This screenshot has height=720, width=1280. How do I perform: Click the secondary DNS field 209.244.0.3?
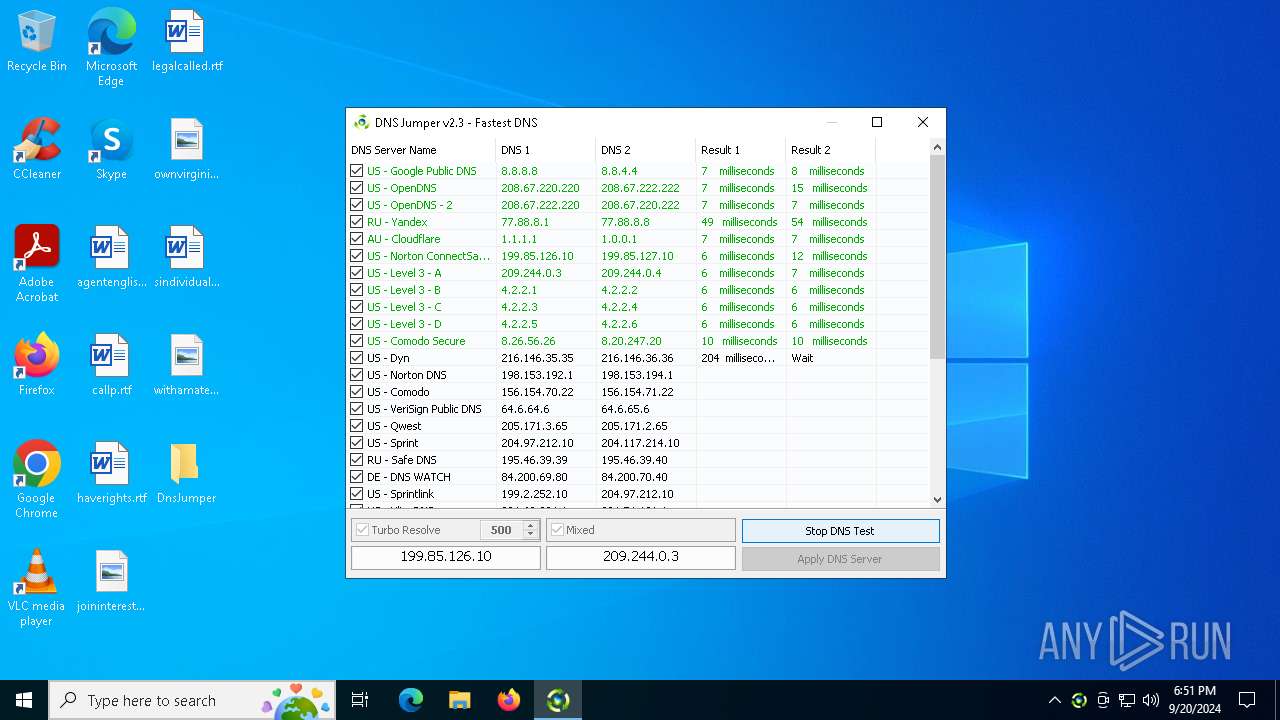pos(641,557)
